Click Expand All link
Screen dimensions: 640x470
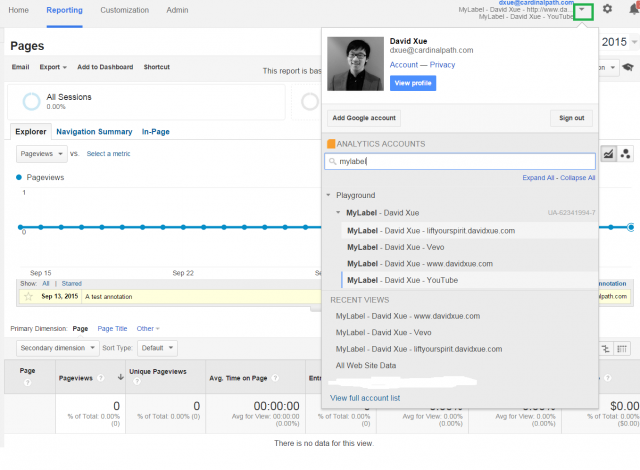pos(538,178)
